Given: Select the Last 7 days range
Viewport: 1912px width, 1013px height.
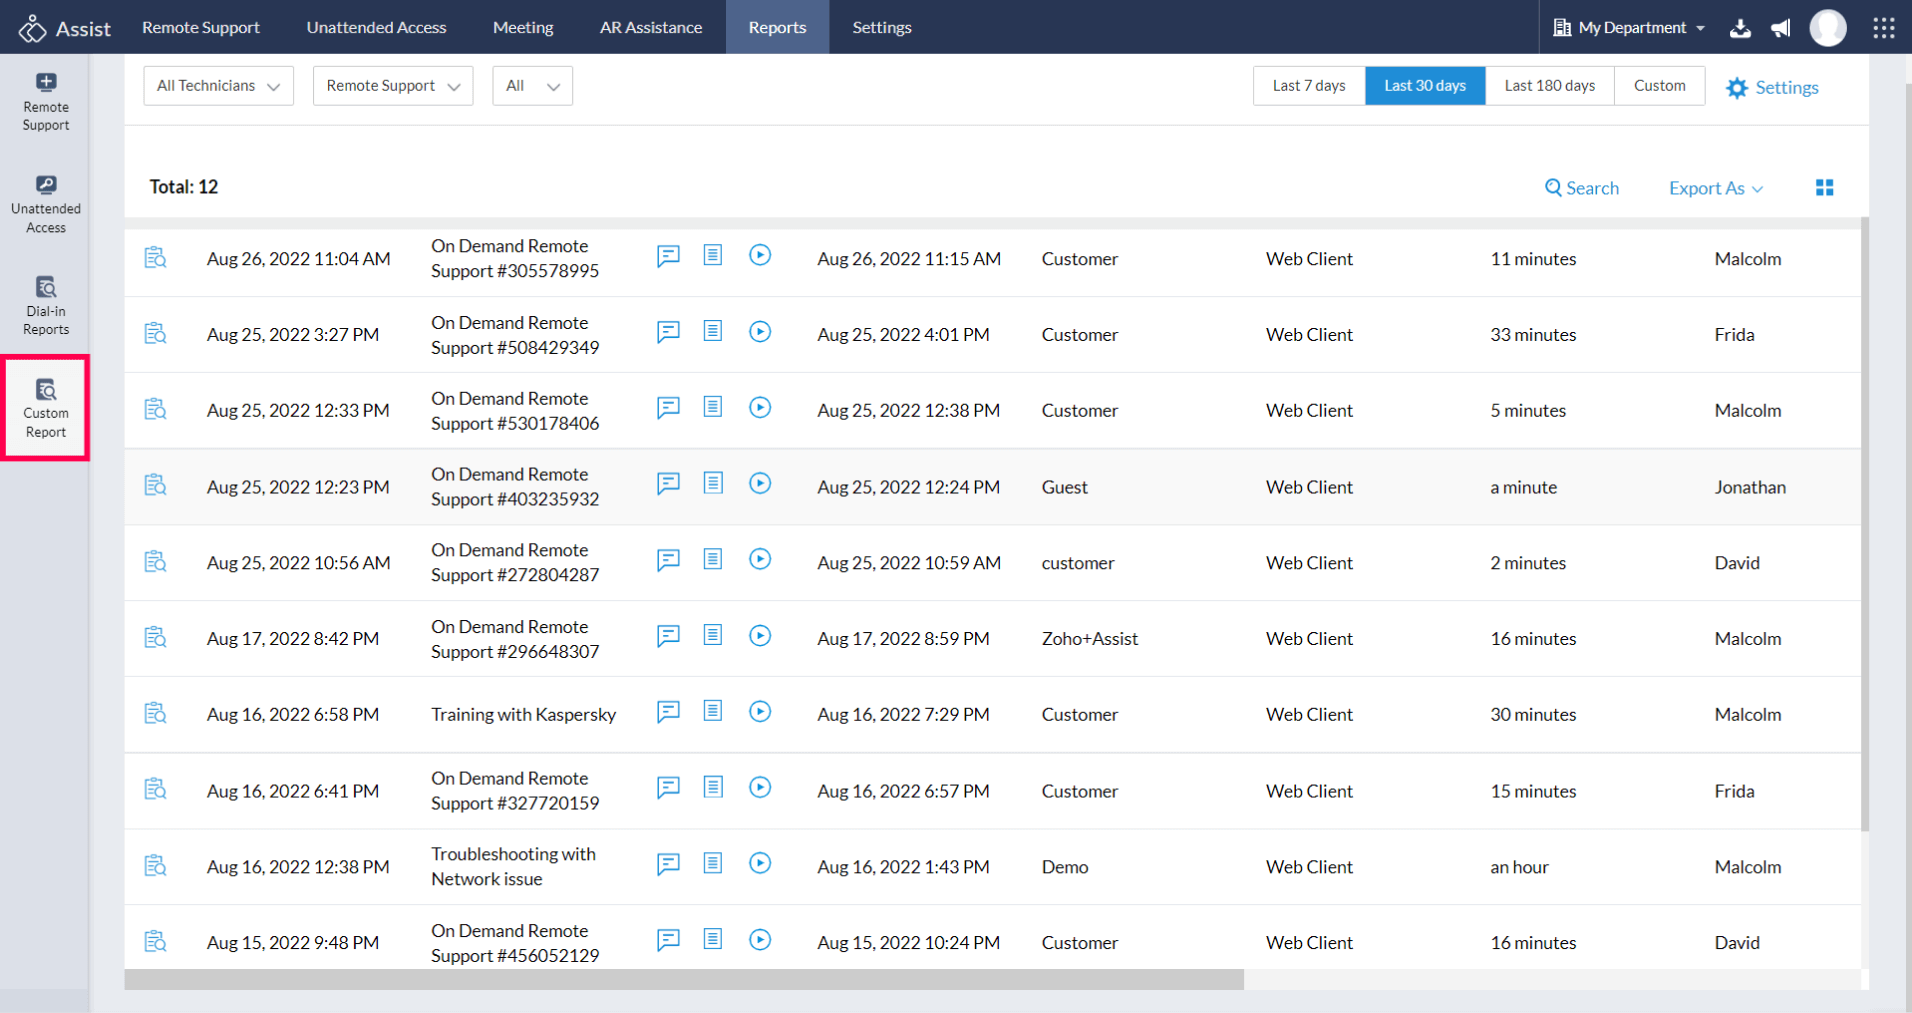Looking at the screenshot, I should pyautogui.click(x=1308, y=86).
